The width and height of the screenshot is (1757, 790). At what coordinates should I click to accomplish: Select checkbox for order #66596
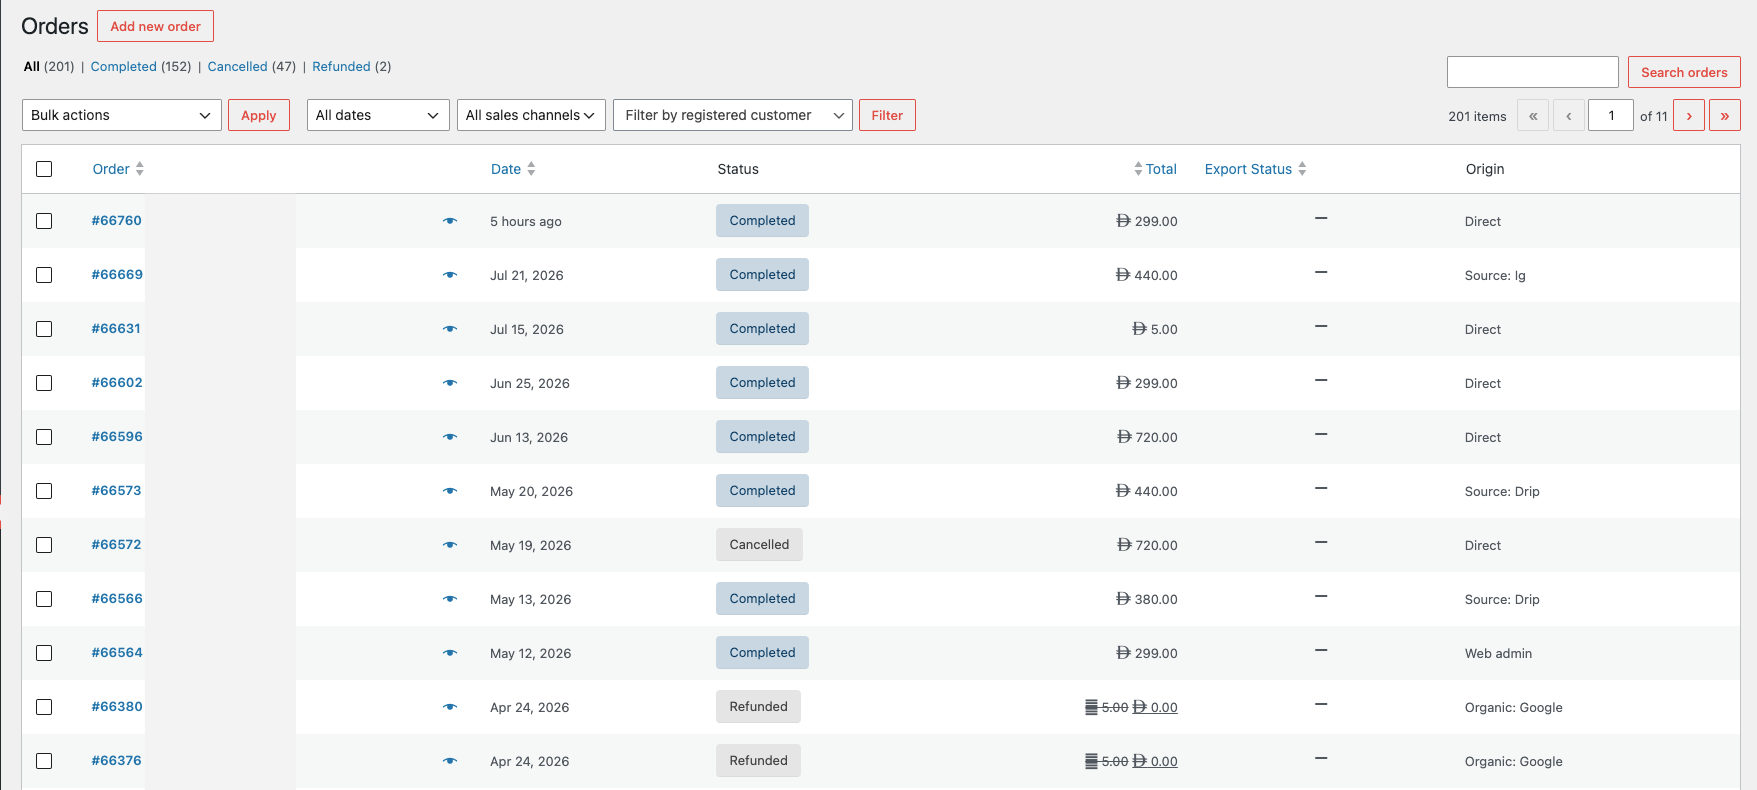click(x=44, y=437)
